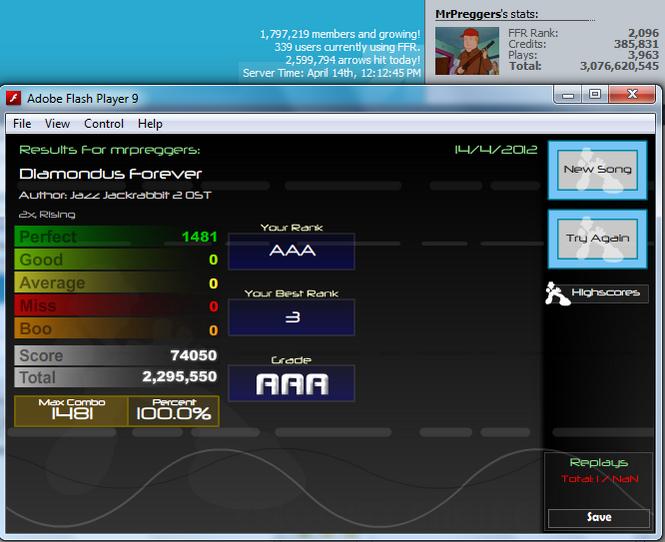Viewport: 665px width, 542px height.
Task: Open the File menu
Action: click(x=22, y=124)
